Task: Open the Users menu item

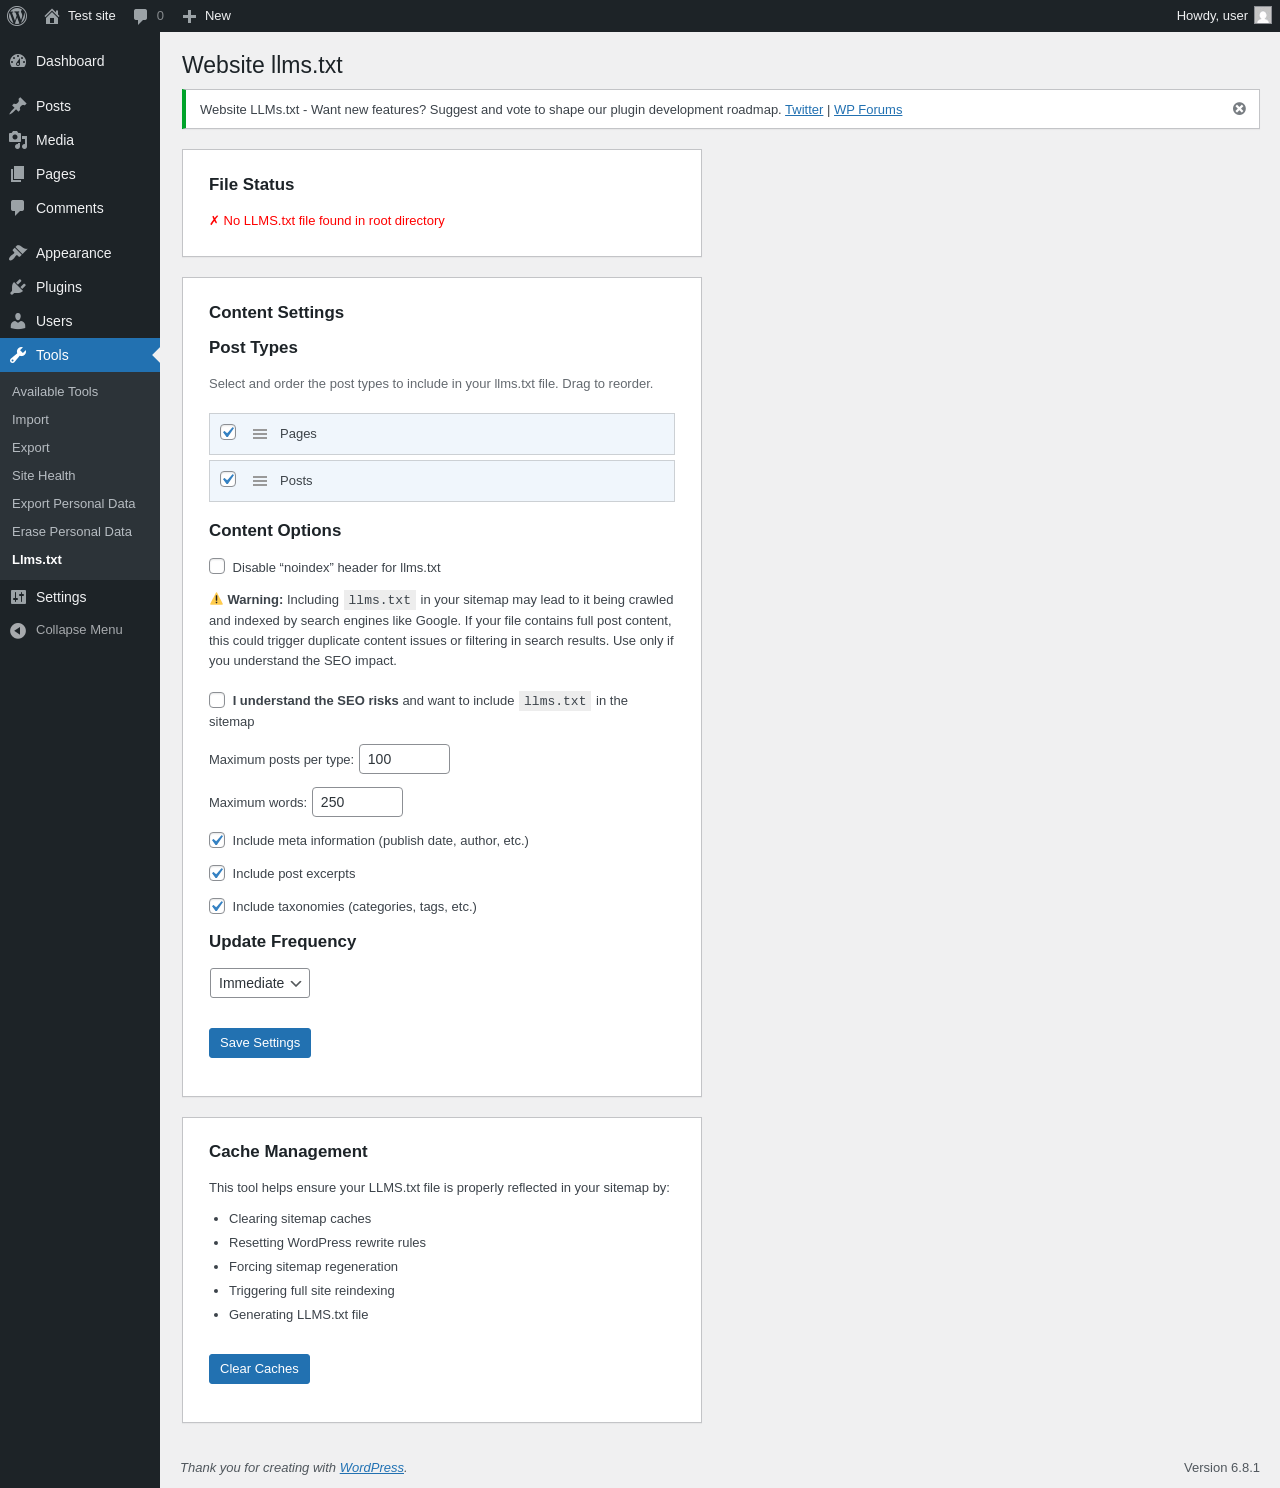Action: (80, 321)
